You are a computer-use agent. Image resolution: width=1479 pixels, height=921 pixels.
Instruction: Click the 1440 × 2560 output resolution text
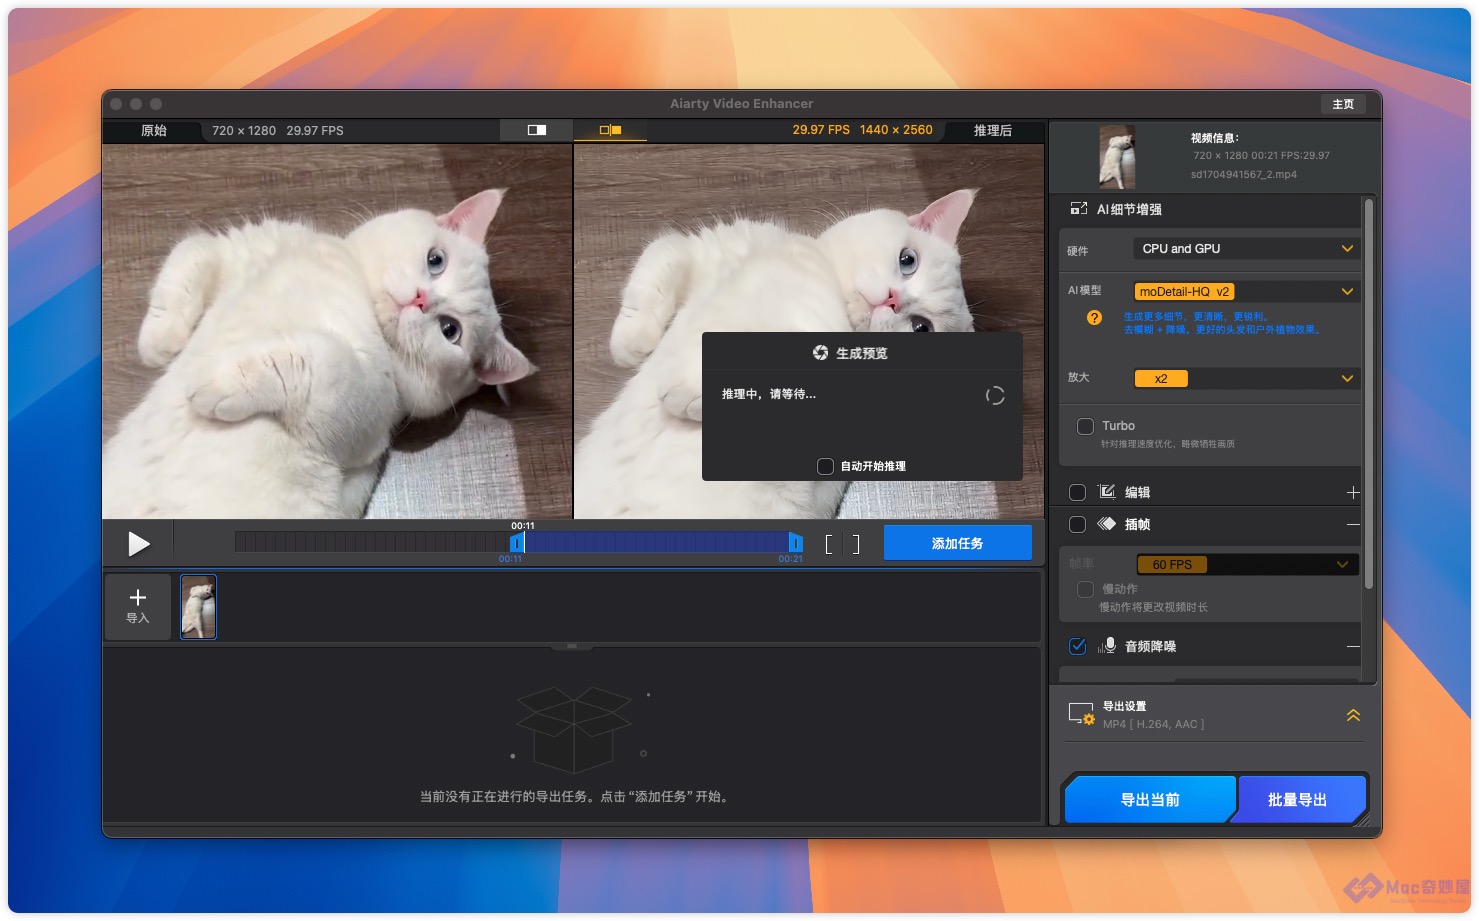tap(896, 130)
